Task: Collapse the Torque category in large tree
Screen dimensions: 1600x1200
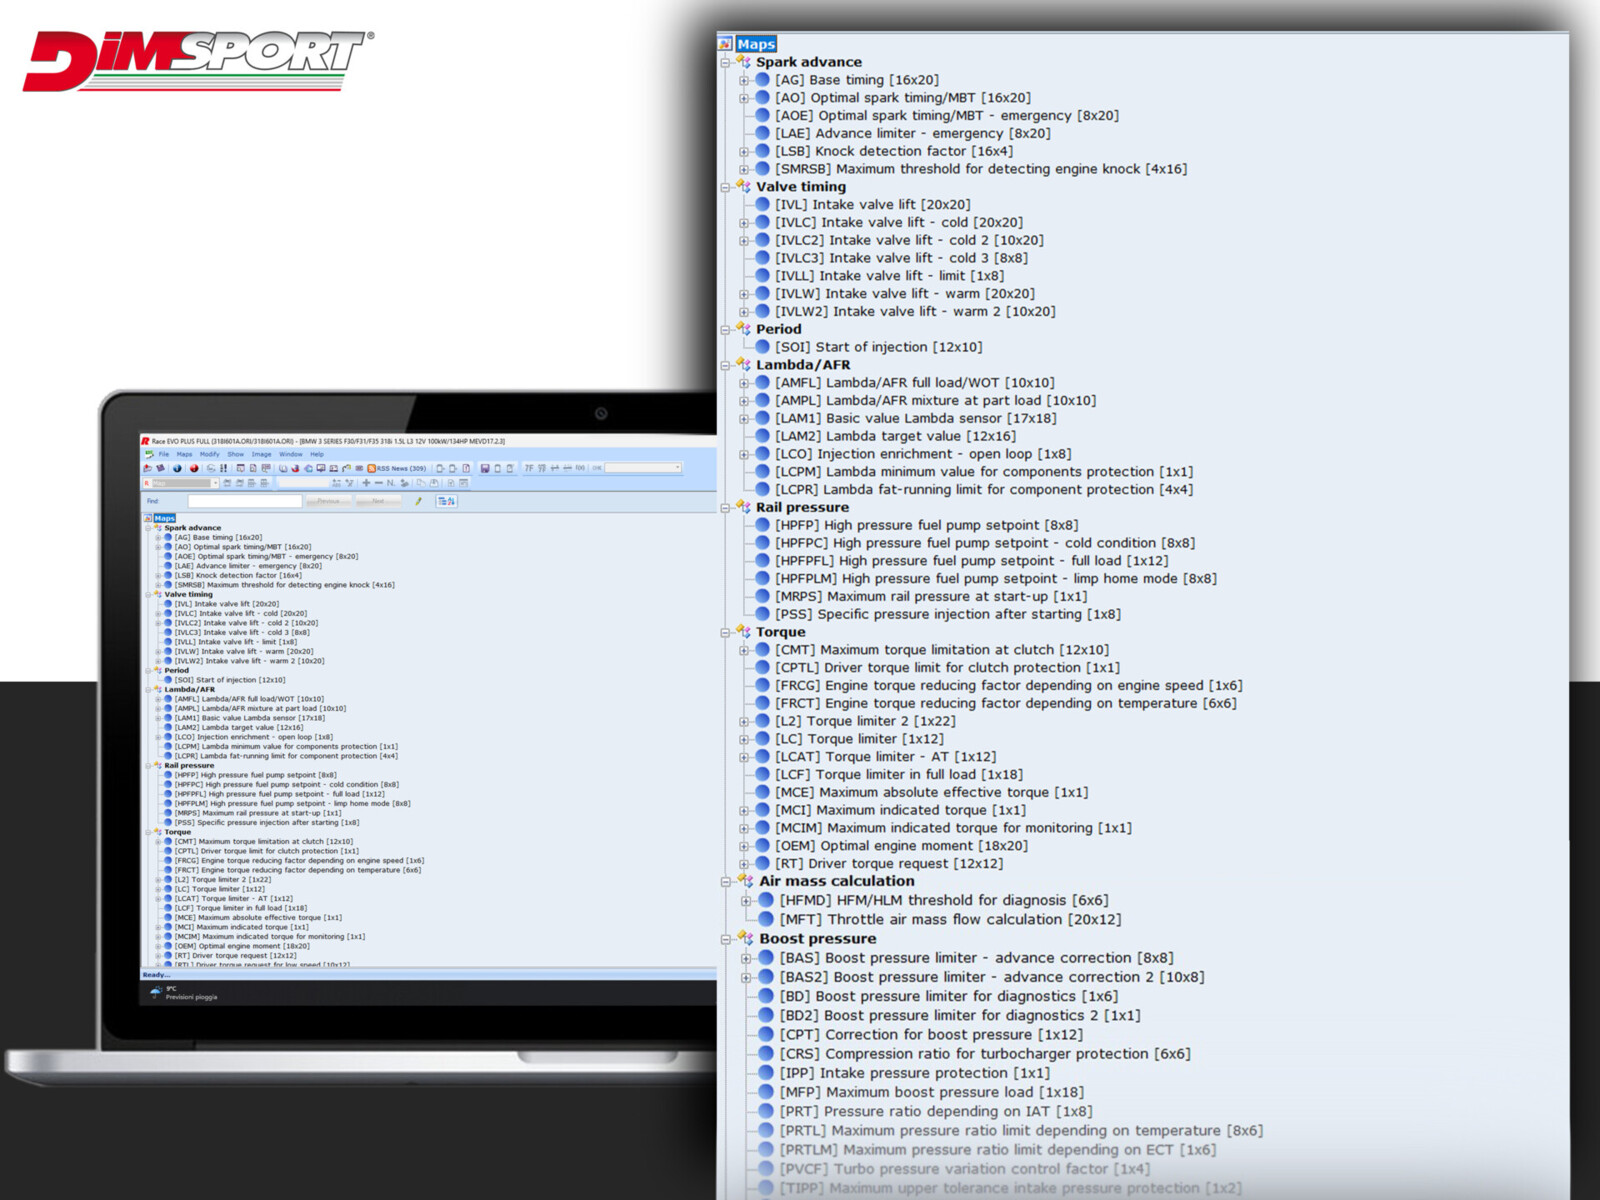Action: pos(726,632)
